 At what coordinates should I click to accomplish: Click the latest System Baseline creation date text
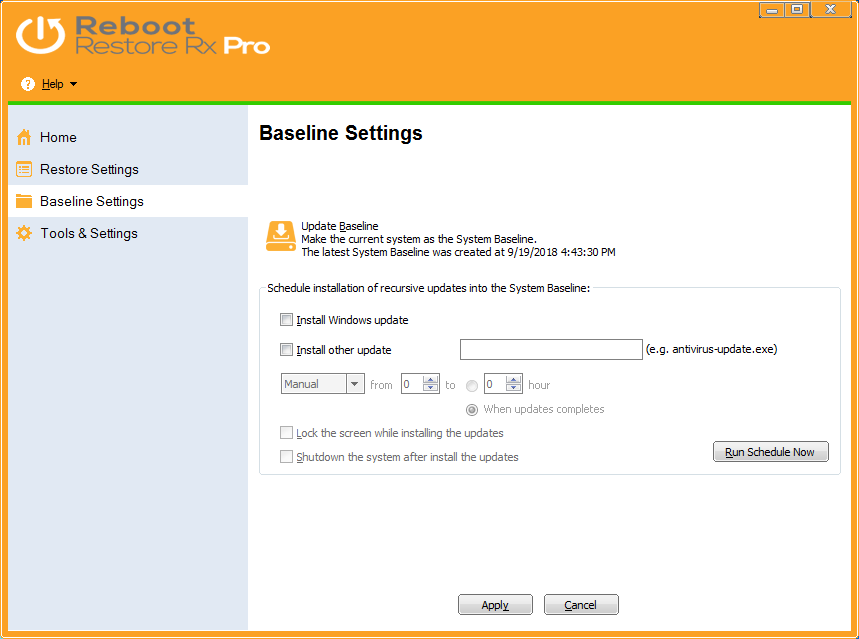click(459, 252)
